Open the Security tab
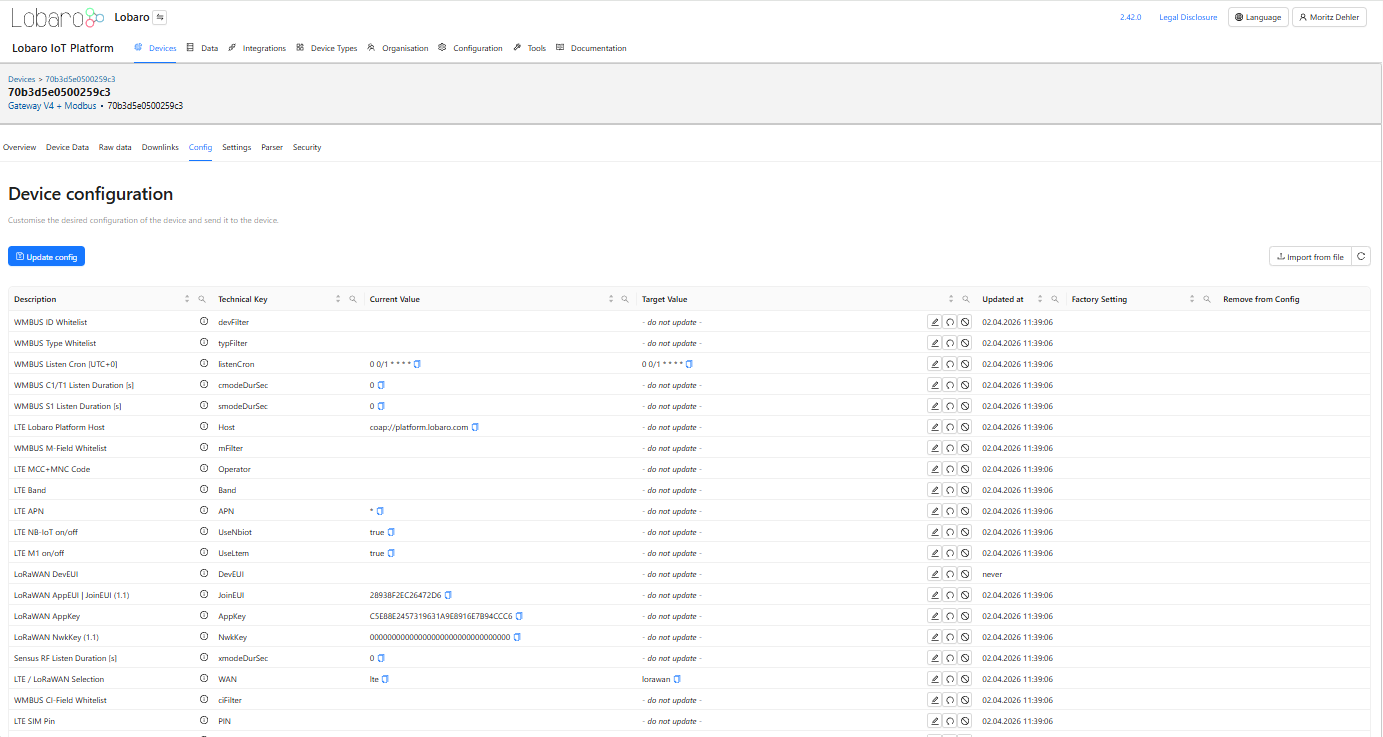This screenshot has width=1383, height=737. pos(307,147)
